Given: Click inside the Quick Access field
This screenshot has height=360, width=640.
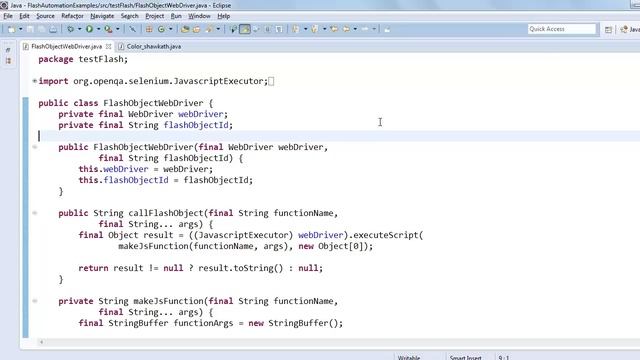Looking at the screenshot, I should pos(562,29).
